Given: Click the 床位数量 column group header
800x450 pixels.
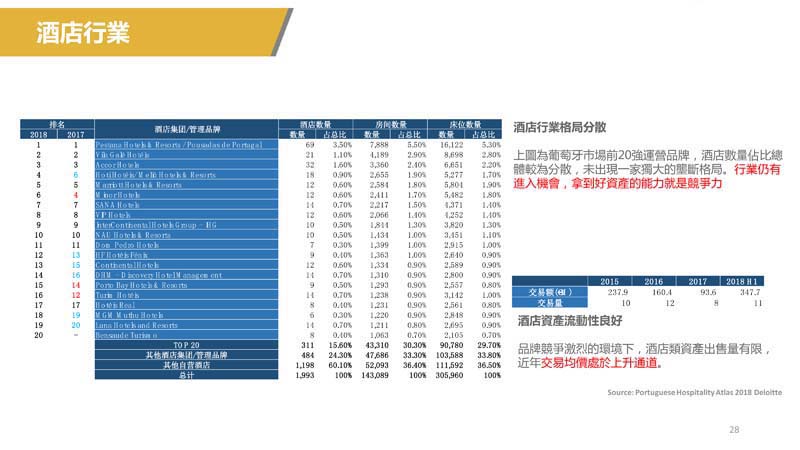Looking at the screenshot, I should click(x=465, y=124).
